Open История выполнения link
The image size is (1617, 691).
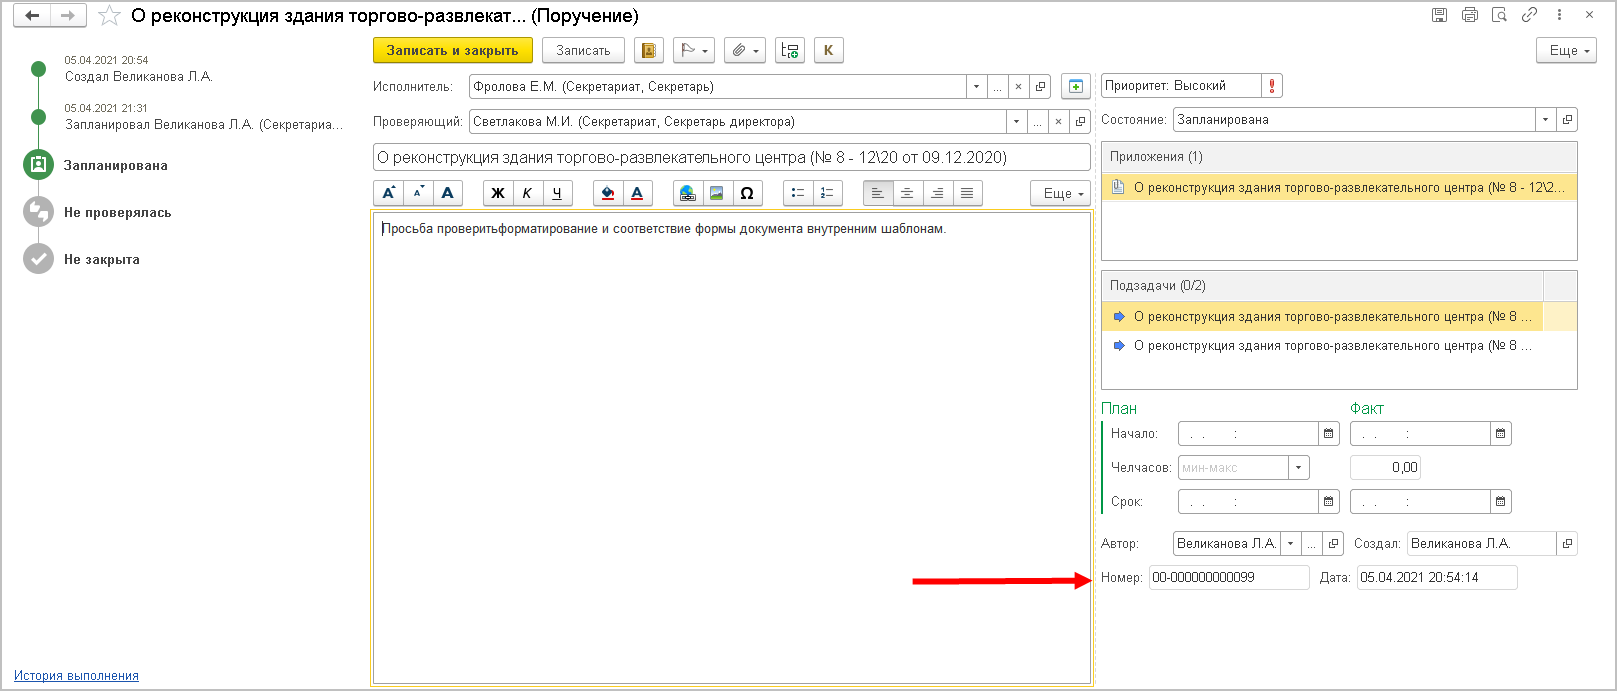[76, 676]
